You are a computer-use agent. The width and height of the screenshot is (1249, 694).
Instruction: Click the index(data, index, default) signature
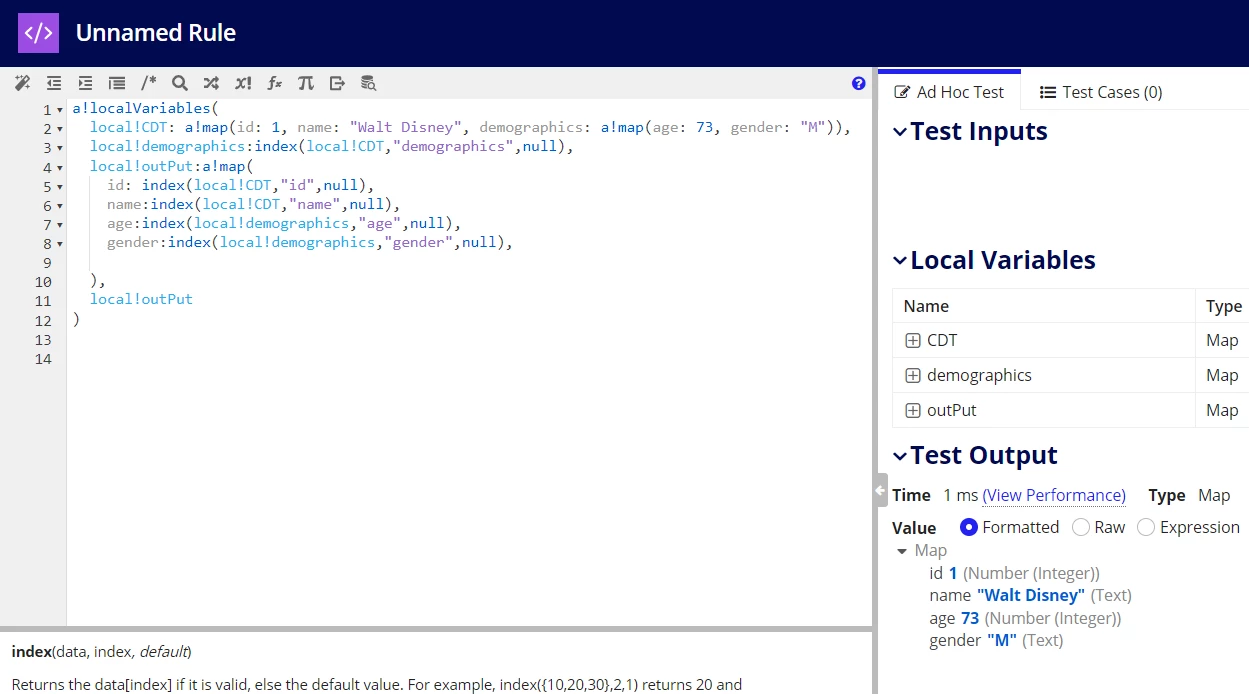coord(101,652)
